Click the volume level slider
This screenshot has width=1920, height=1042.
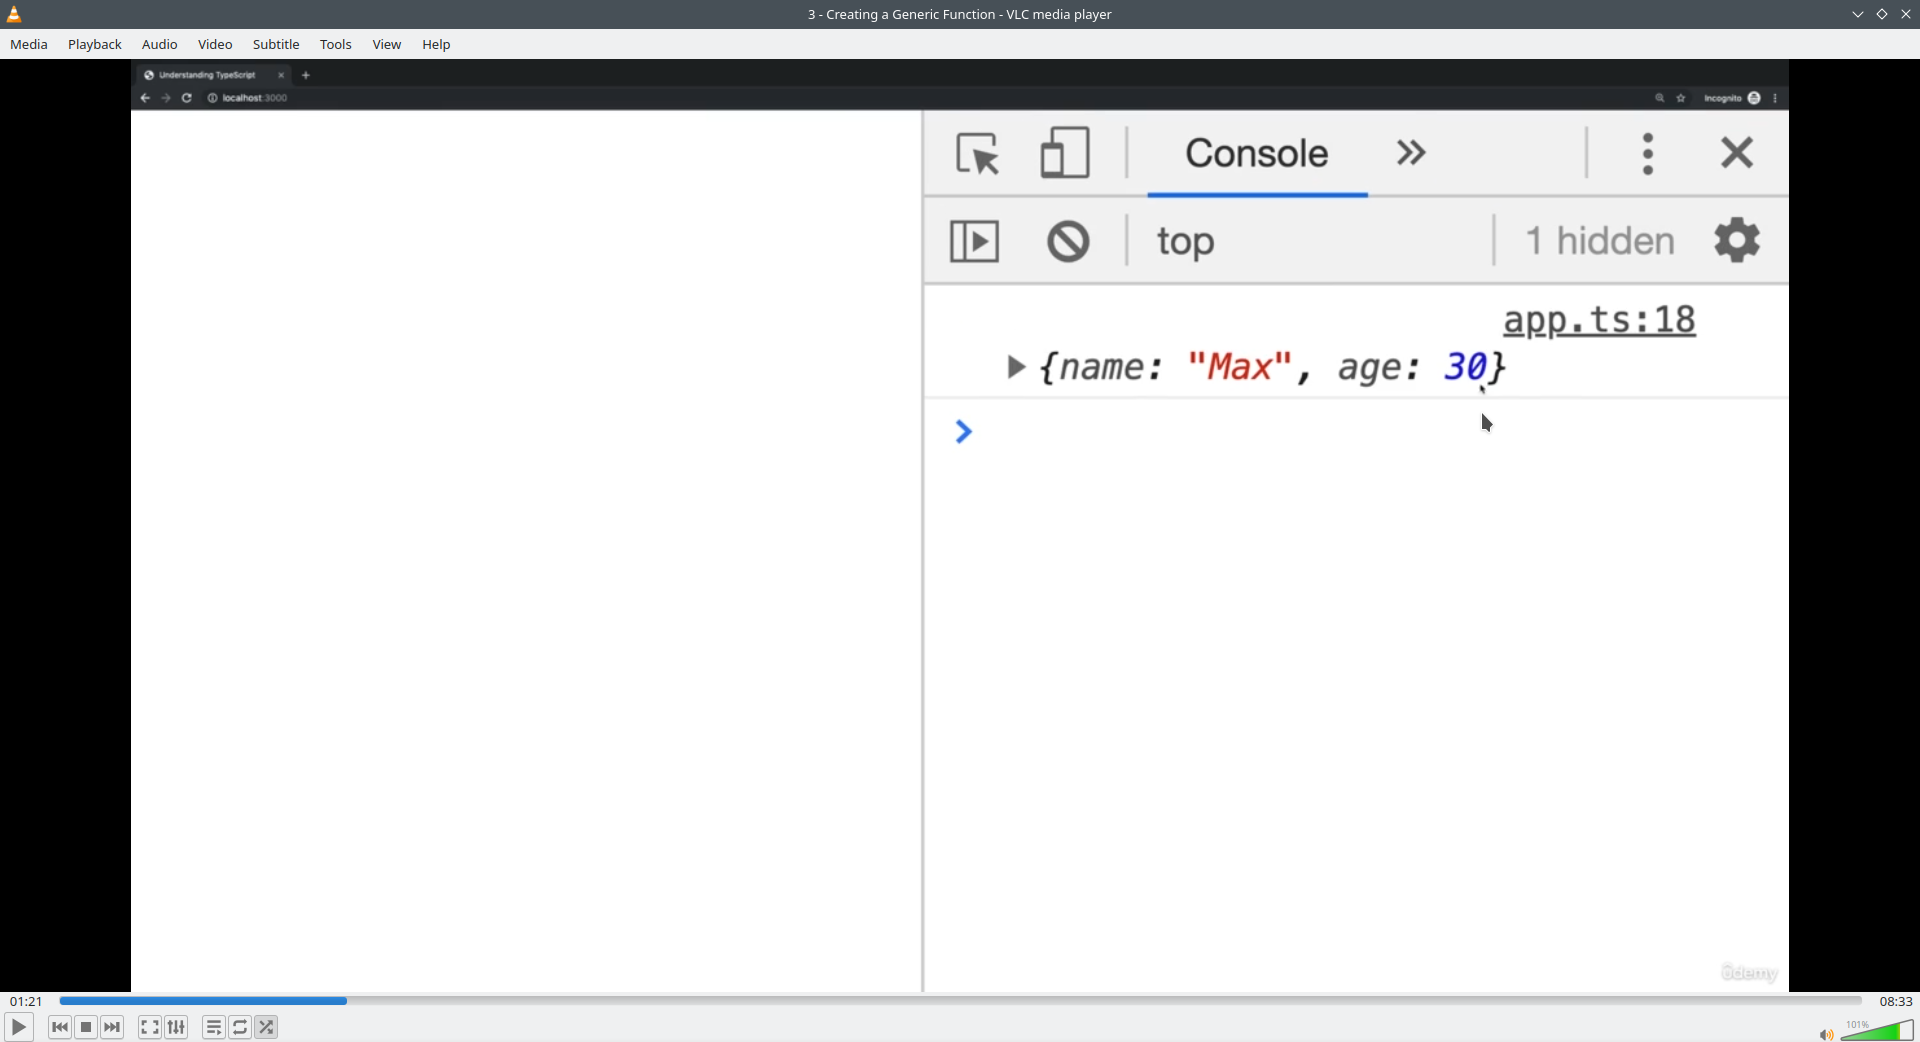coord(1878,1031)
